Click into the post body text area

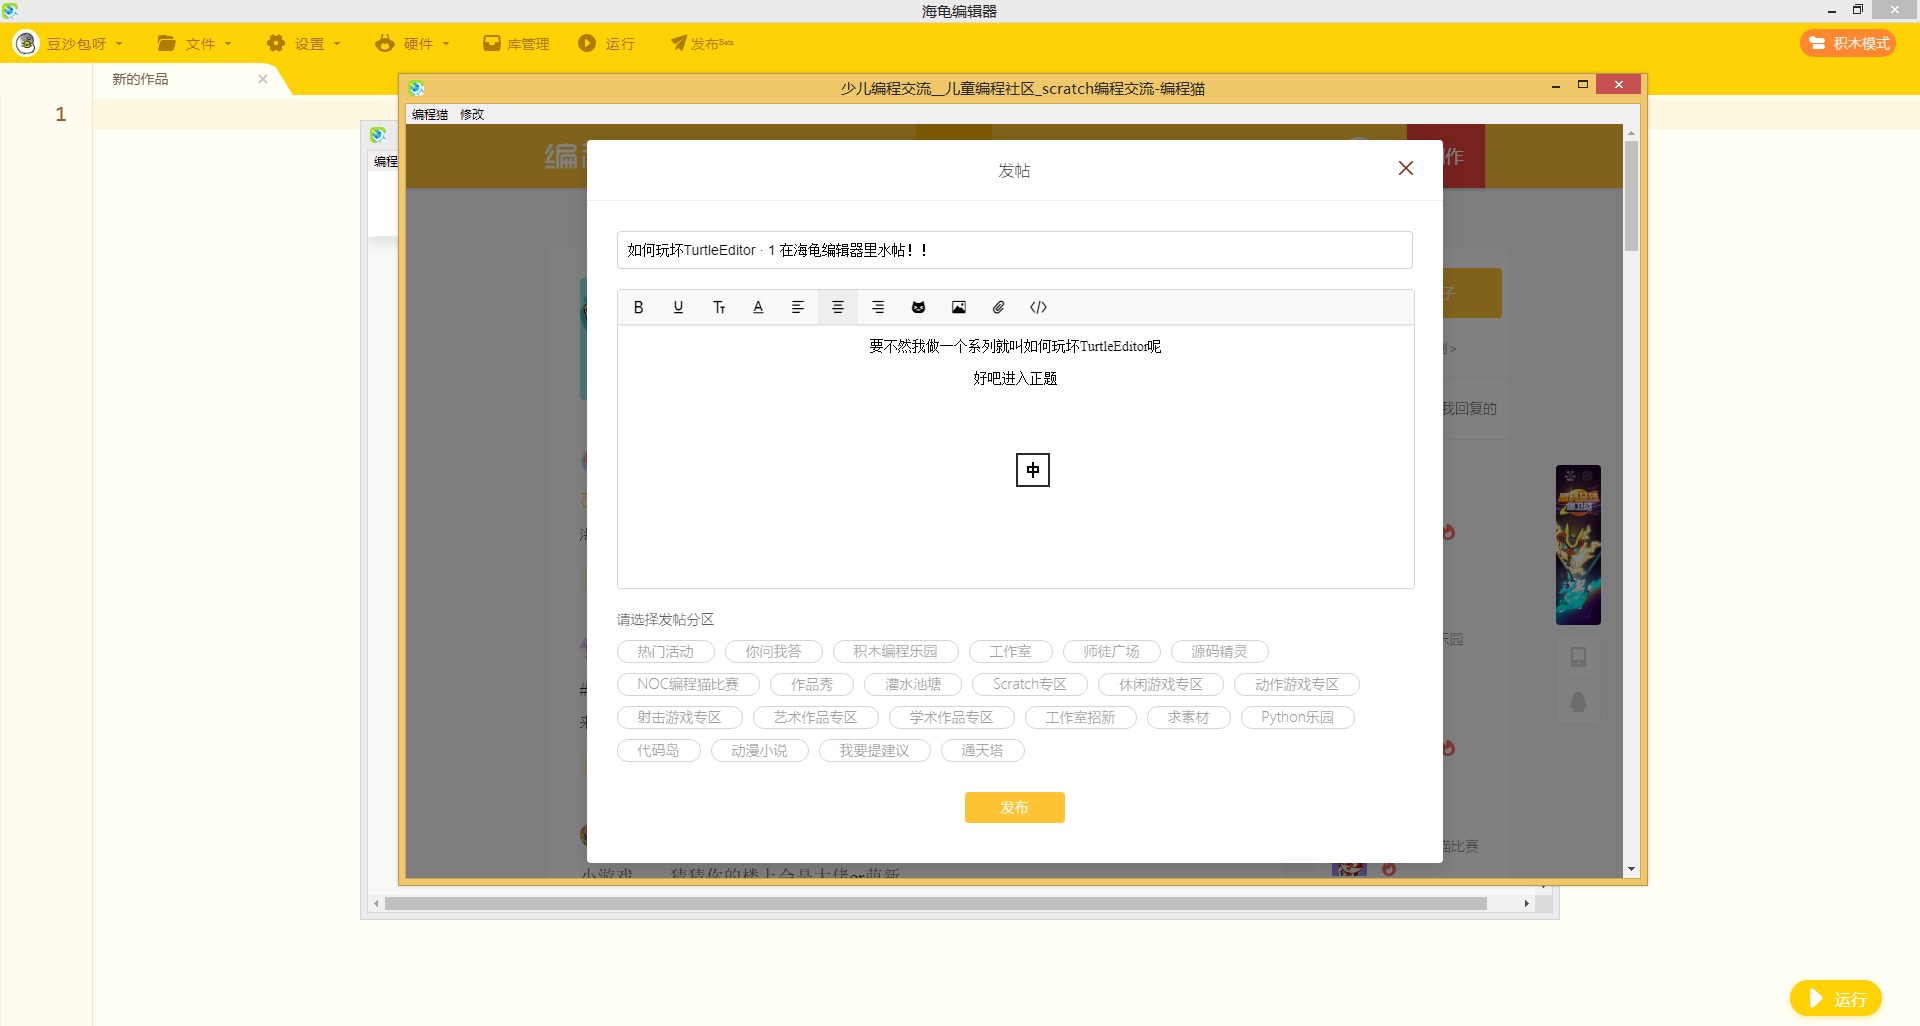pos(1015,456)
